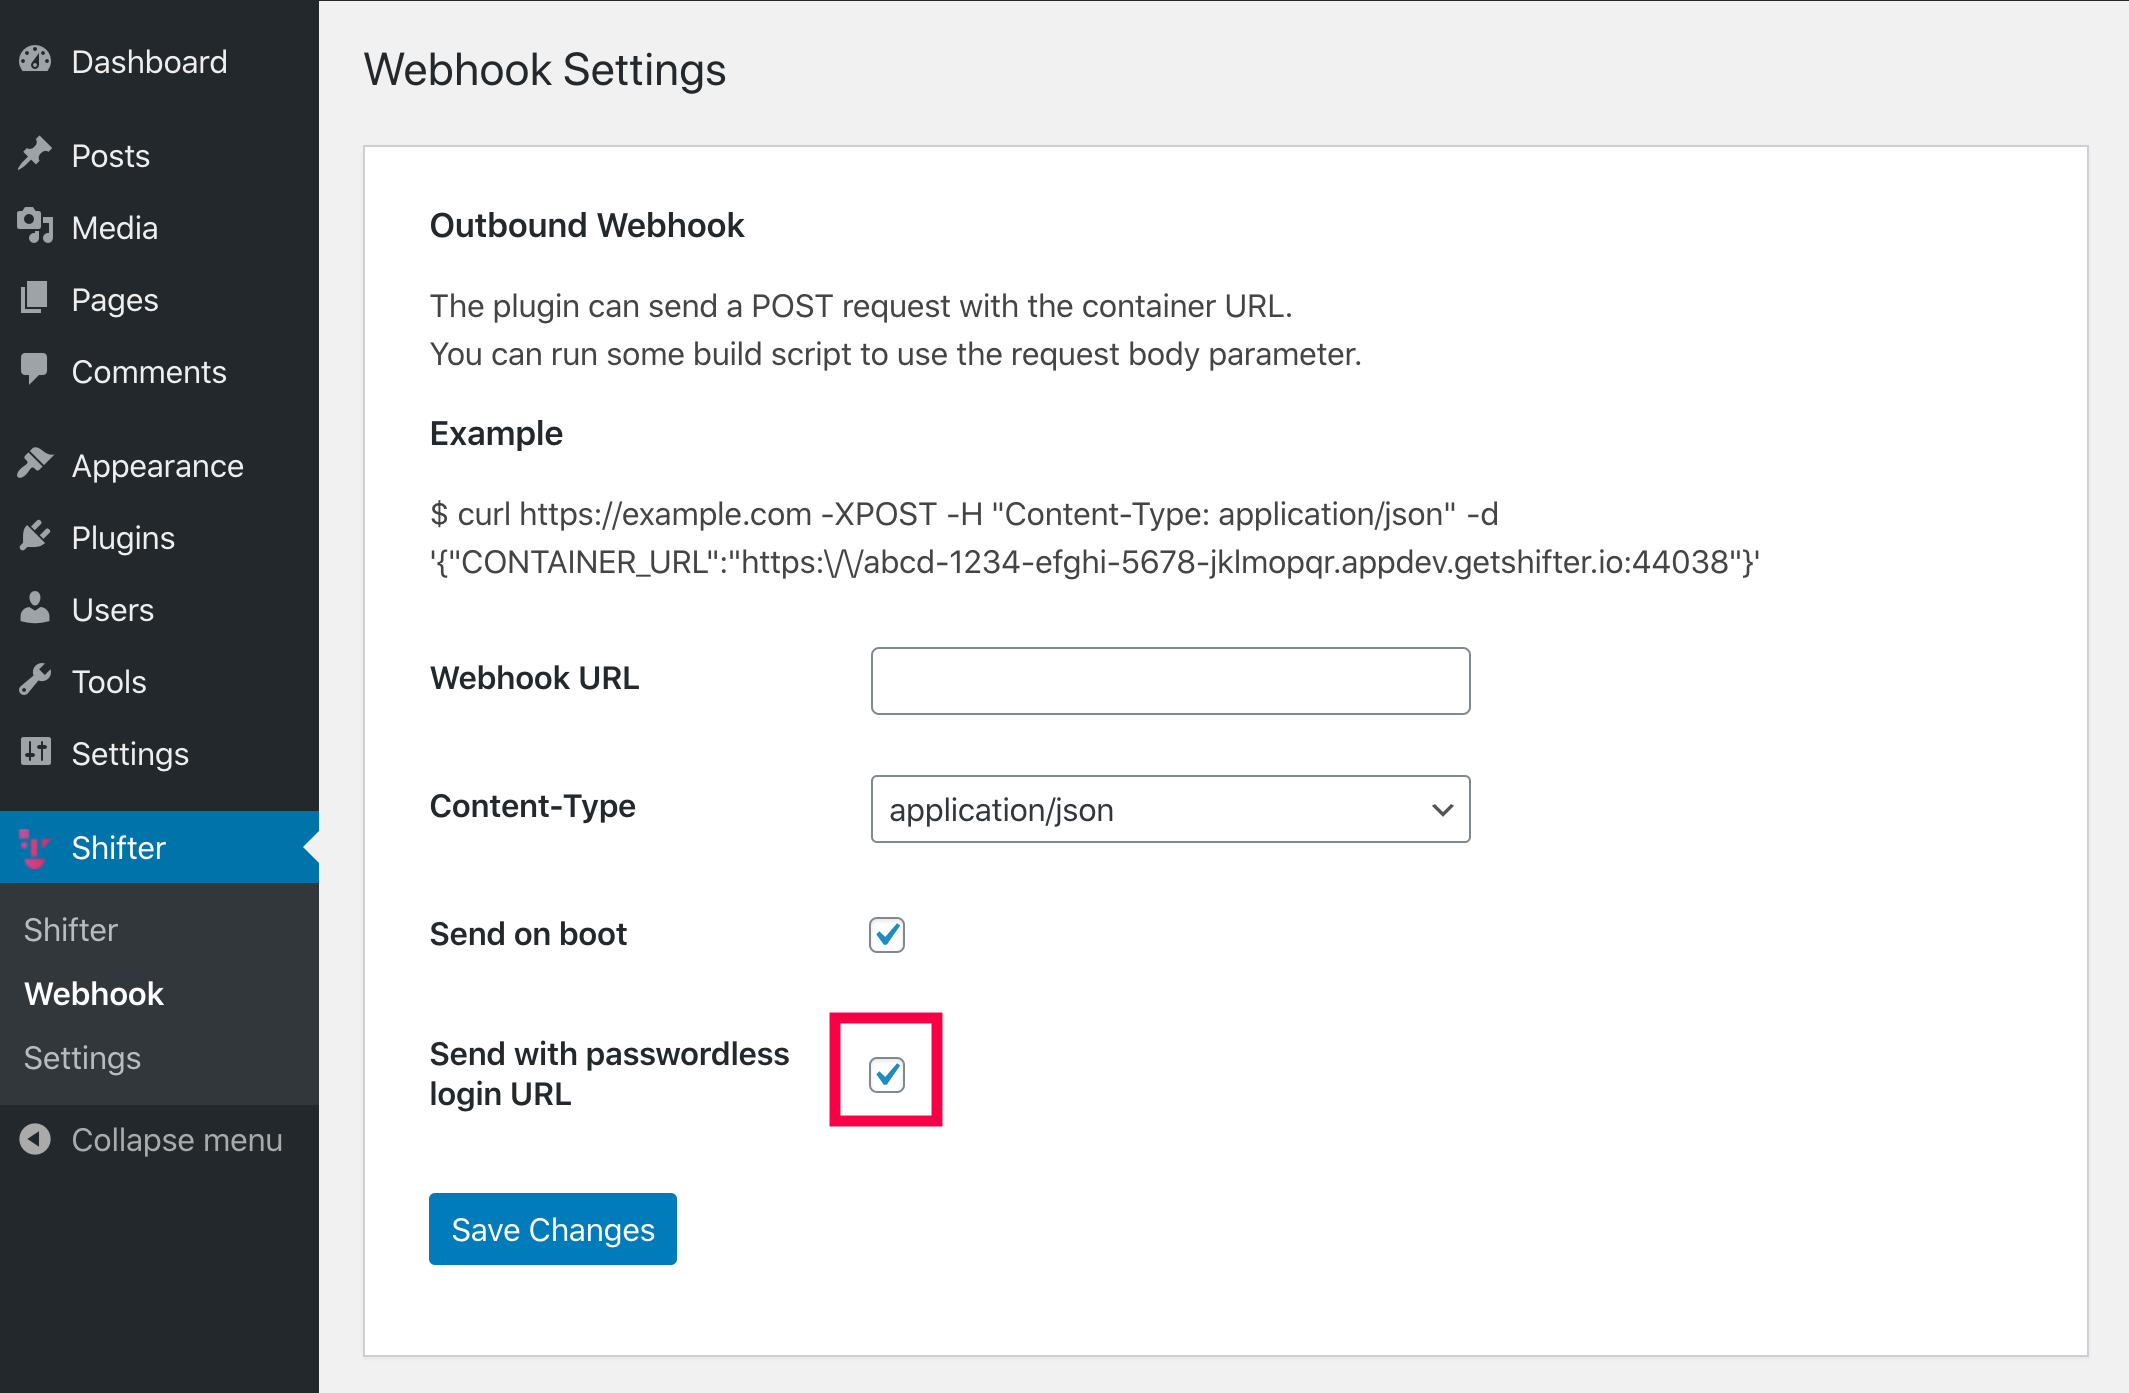Click the Dashboard gauge icon
2129x1393 pixels.
click(35, 60)
